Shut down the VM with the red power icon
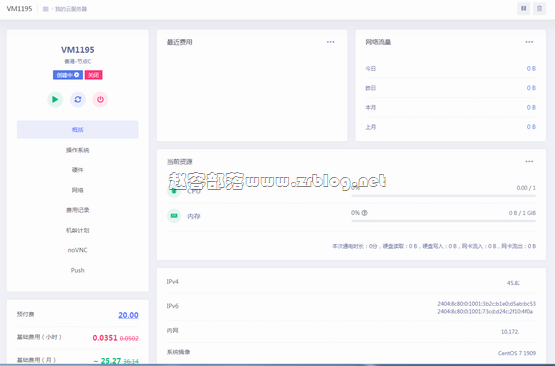 point(101,99)
